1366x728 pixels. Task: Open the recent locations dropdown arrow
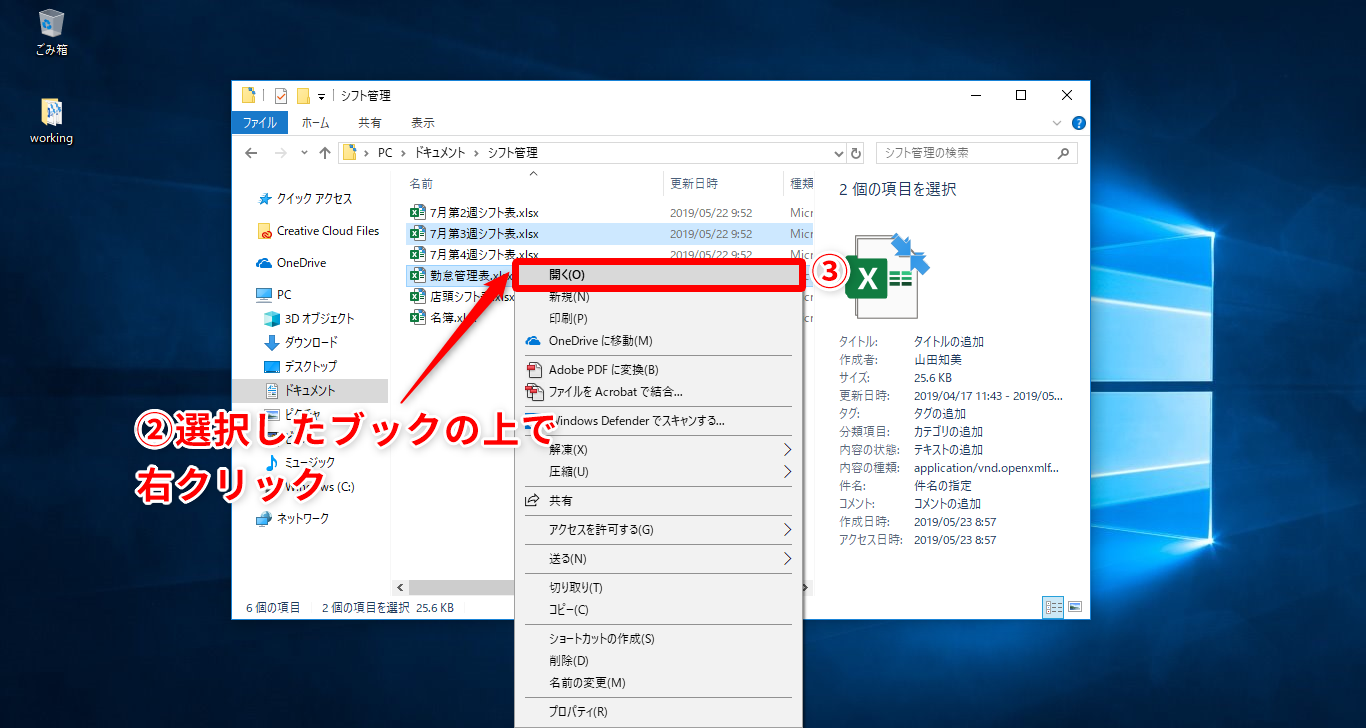304,154
